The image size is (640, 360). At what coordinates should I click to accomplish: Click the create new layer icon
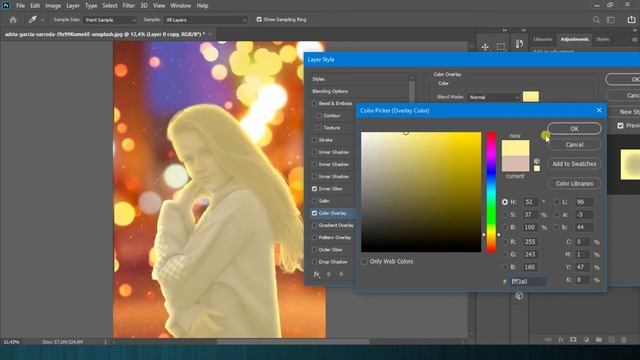pos(611,340)
